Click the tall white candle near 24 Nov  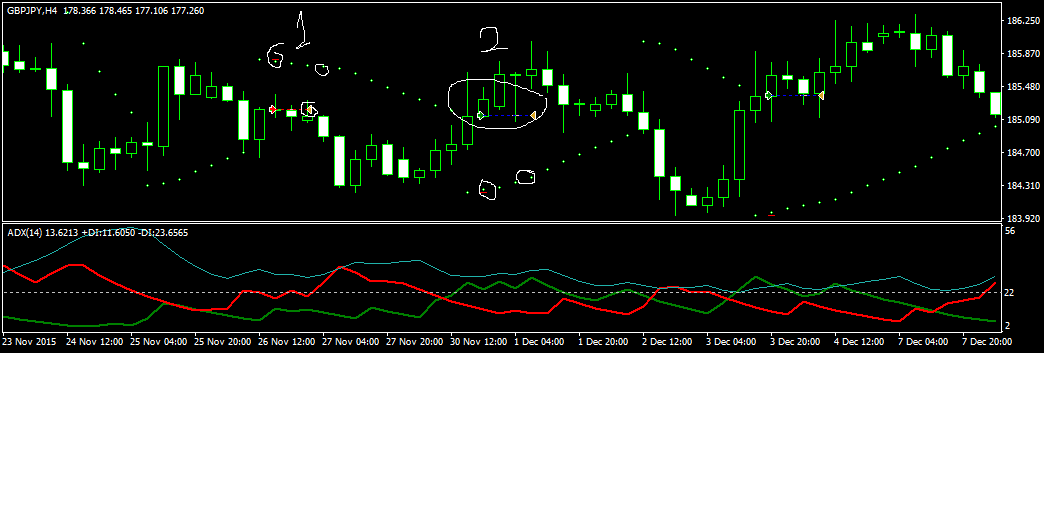(68, 126)
